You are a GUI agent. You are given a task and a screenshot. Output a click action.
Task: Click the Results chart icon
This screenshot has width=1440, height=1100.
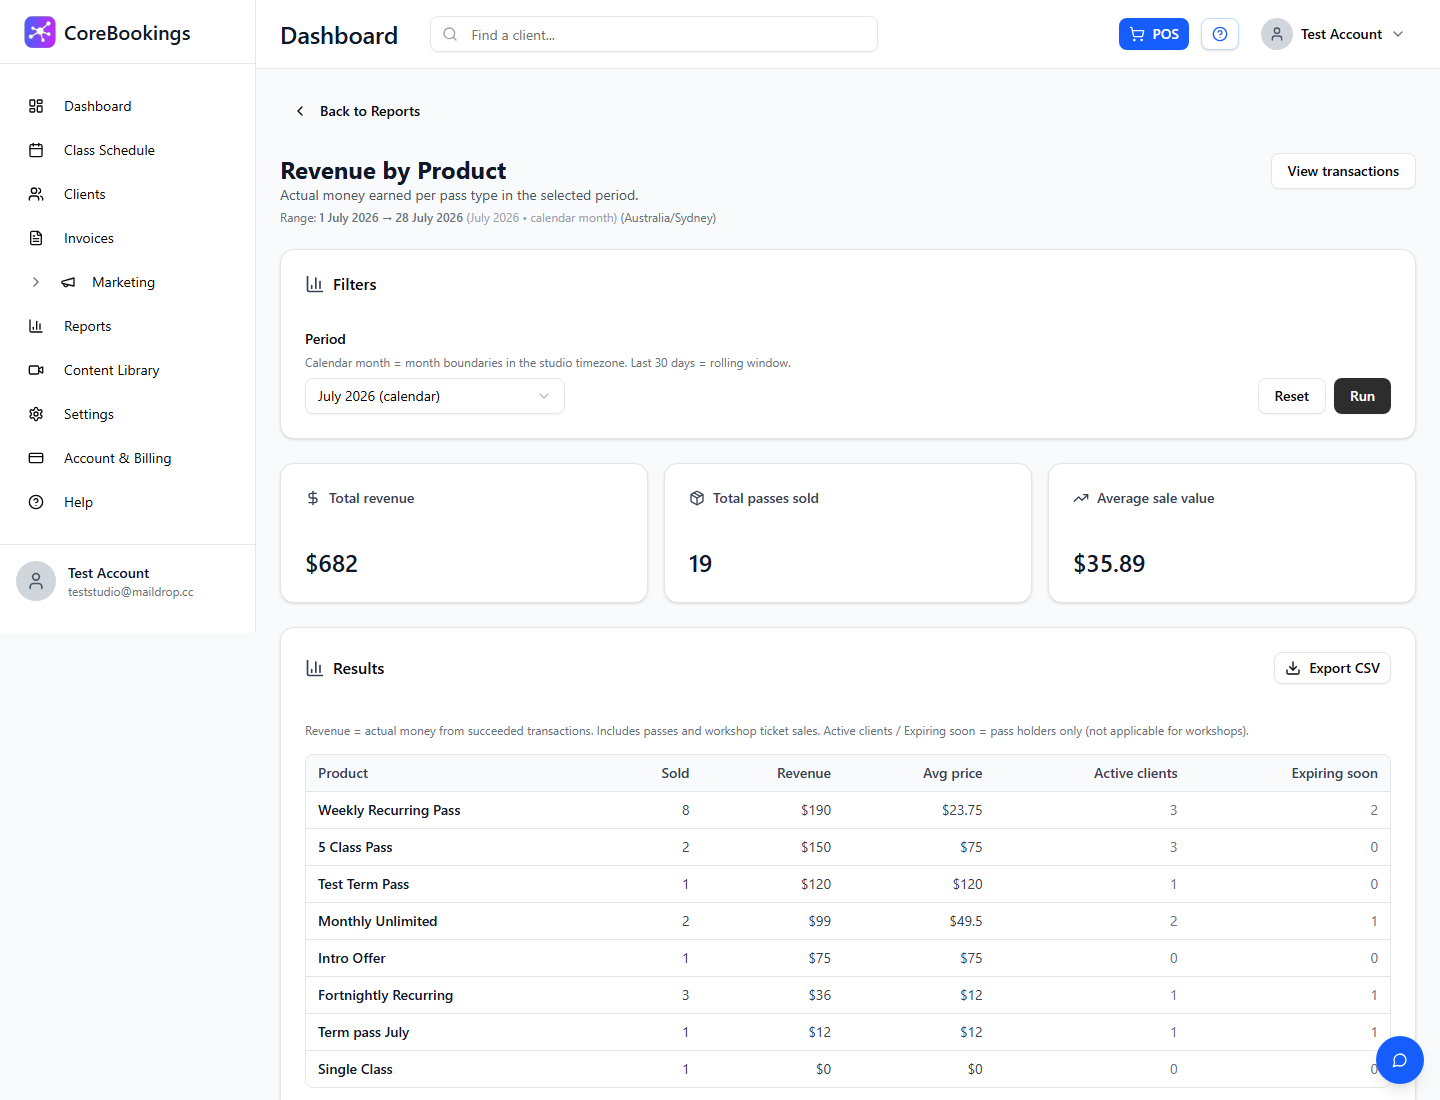[314, 668]
